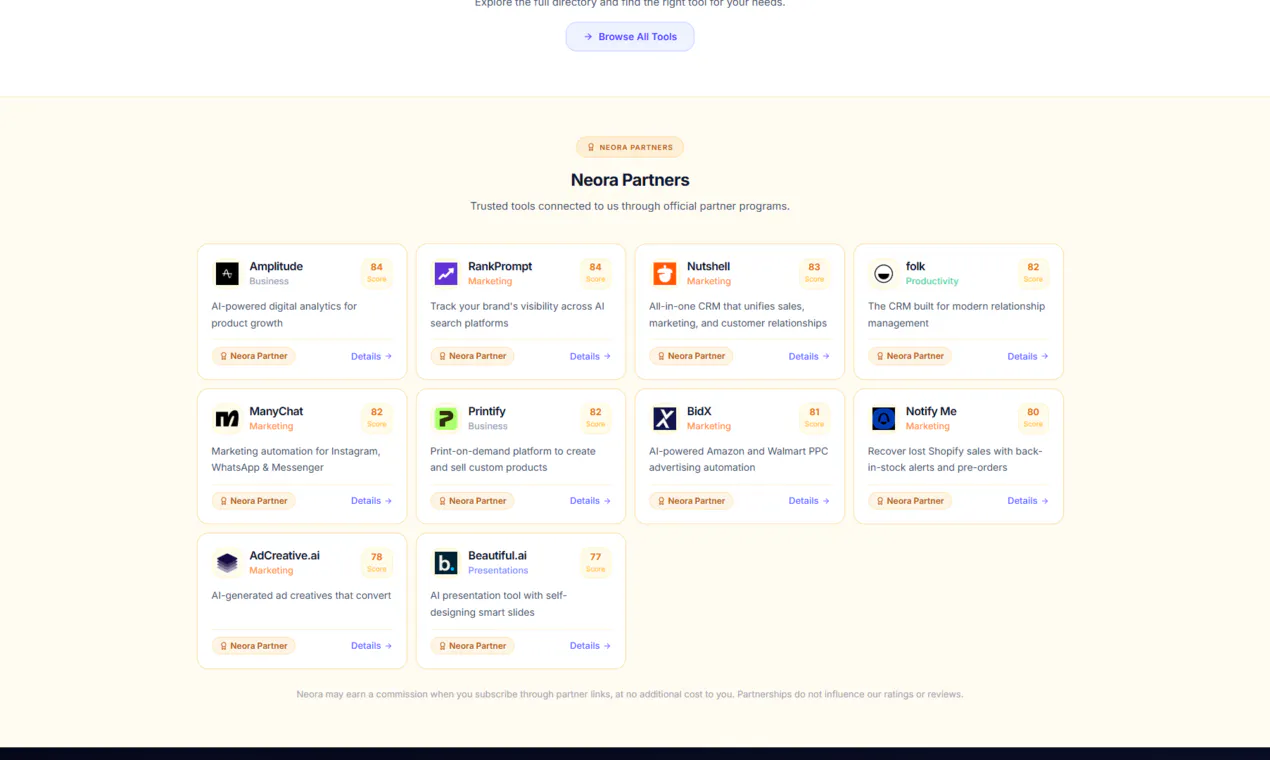
Task: Click Marketing category under BidX
Action: [x=709, y=426]
